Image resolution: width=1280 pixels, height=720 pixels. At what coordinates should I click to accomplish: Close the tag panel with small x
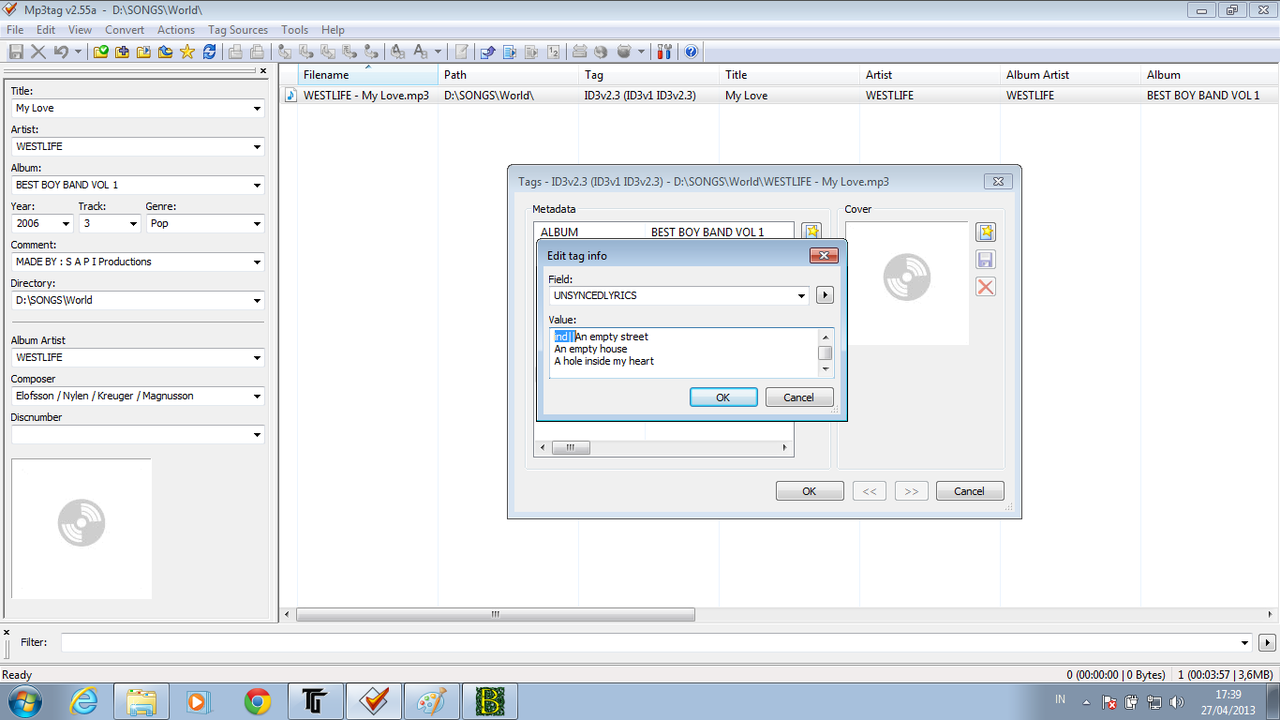[x=263, y=71]
